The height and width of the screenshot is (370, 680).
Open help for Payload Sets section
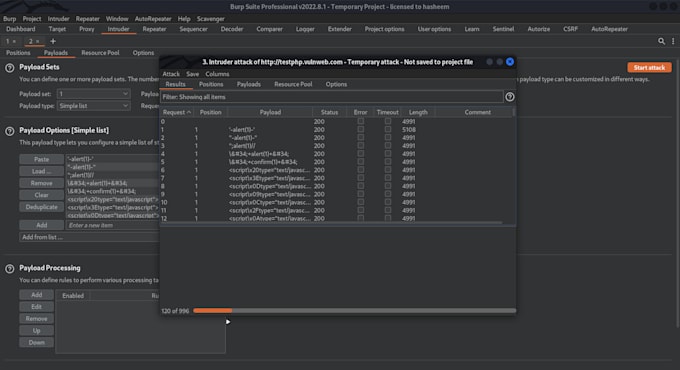click(x=10, y=68)
